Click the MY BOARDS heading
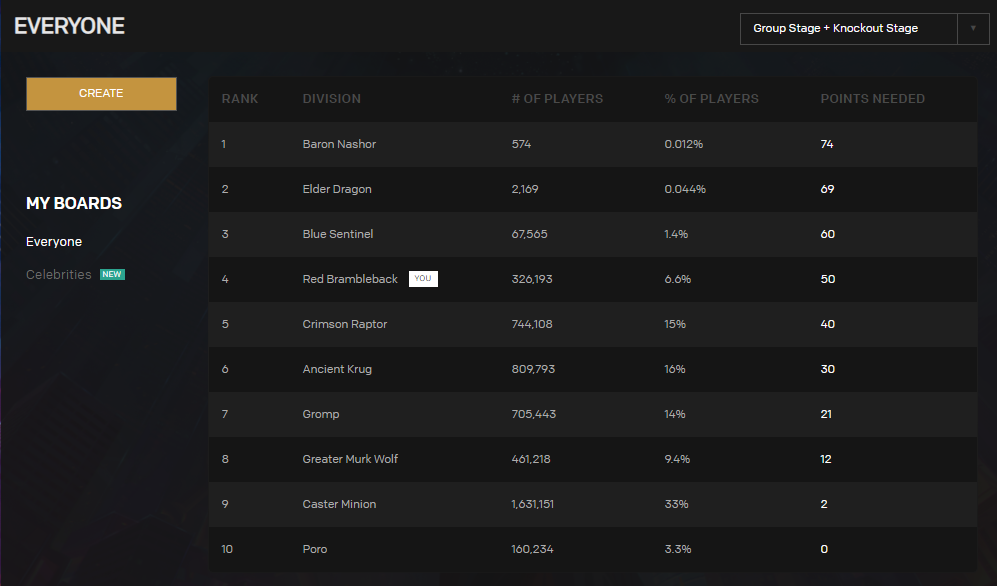Image resolution: width=997 pixels, height=586 pixels. coord(74,203)
